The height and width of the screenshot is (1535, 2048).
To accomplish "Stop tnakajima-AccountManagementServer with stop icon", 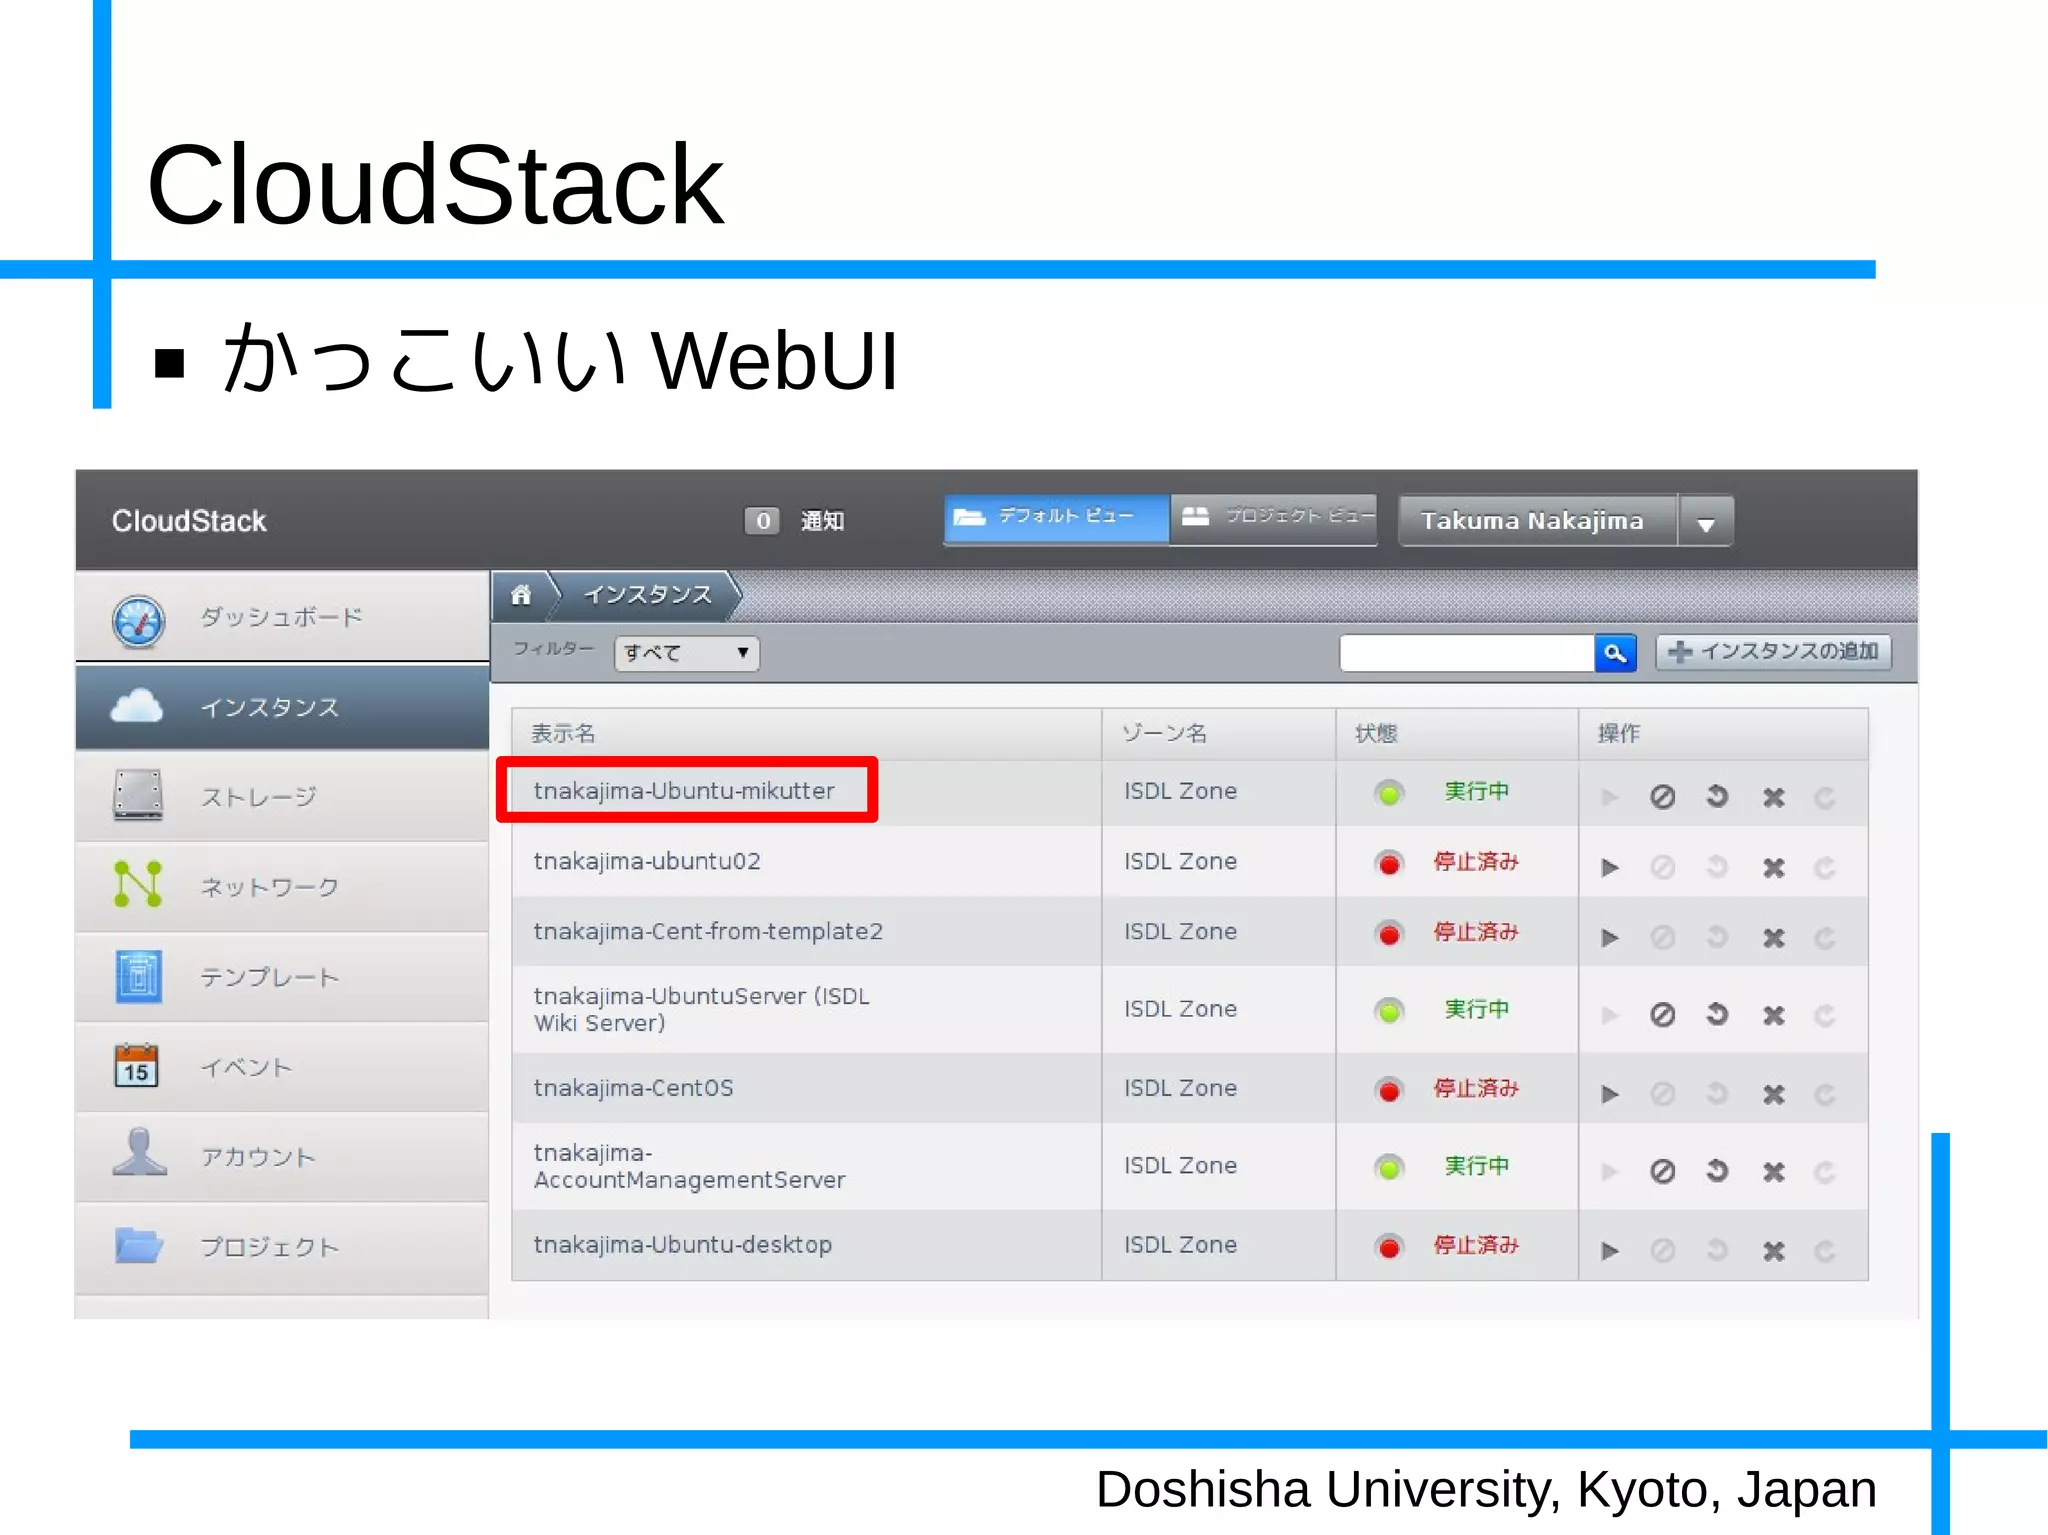I will tap(1662, 1171).
